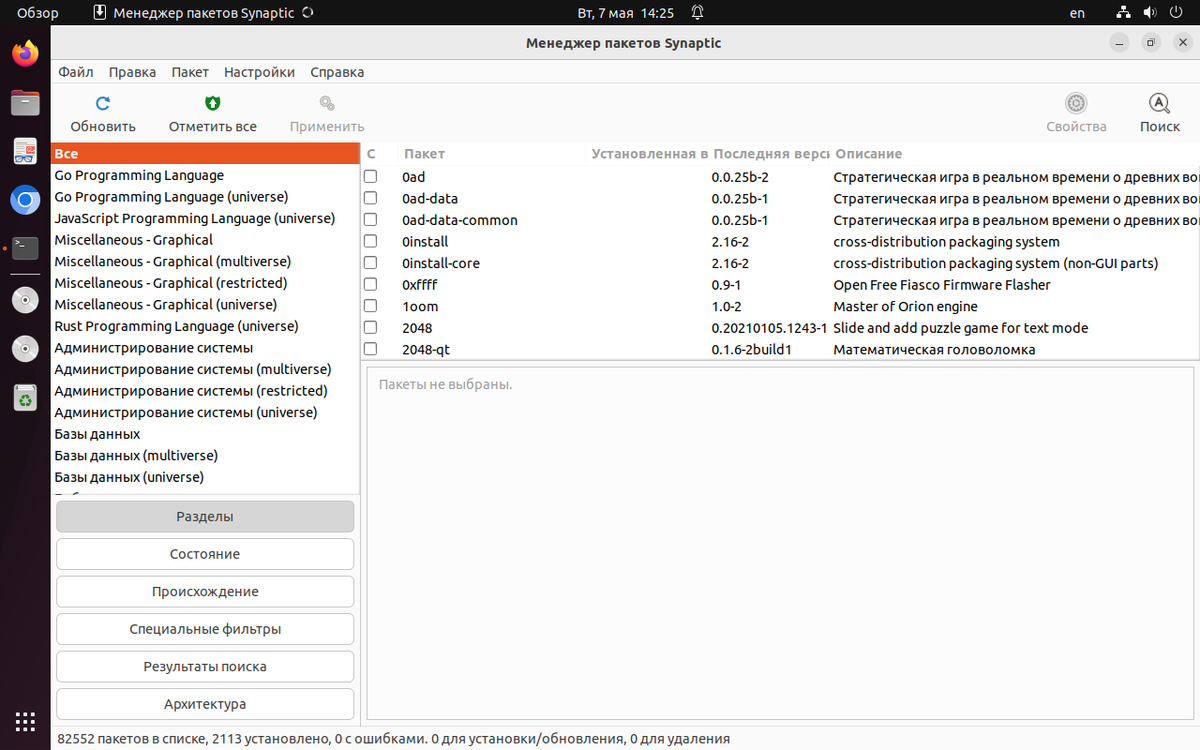Open the volume indicator in top bar
Viewport: 1200px width, 750px height.
click(x=1151, y=13)
